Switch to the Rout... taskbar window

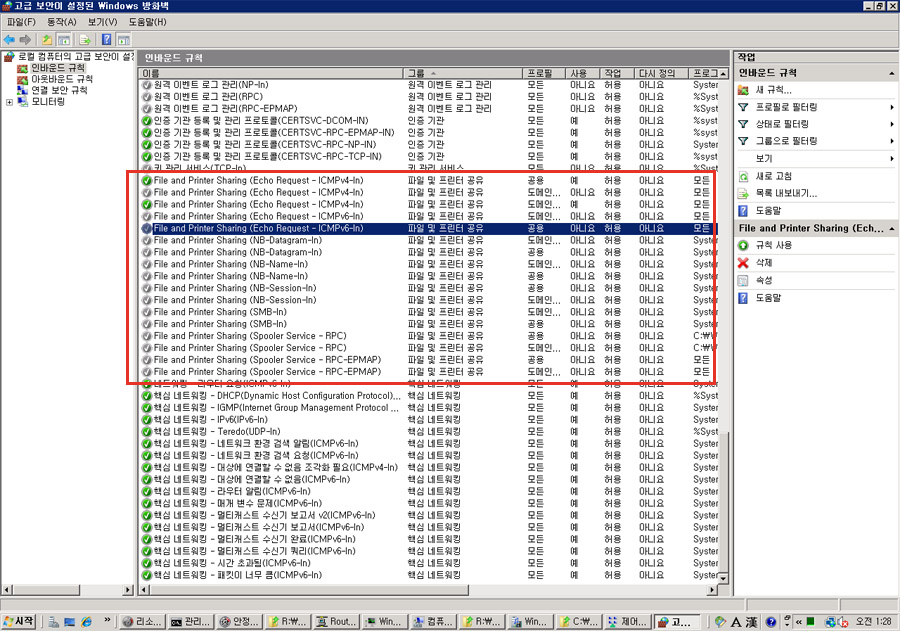pyautogui.click(x=337, y=622)
